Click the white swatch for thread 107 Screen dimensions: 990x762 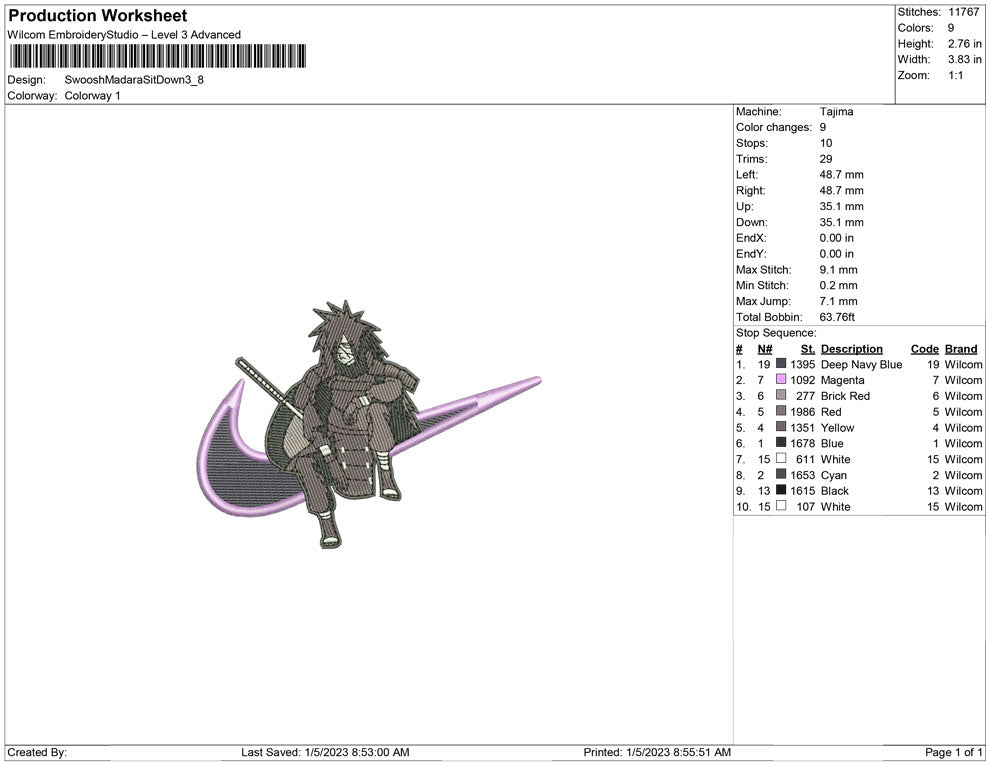781,506
